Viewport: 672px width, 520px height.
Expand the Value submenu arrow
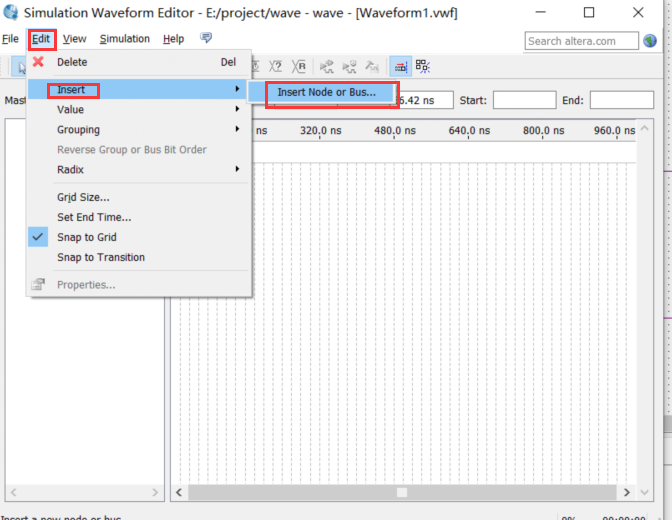[237, 109]
